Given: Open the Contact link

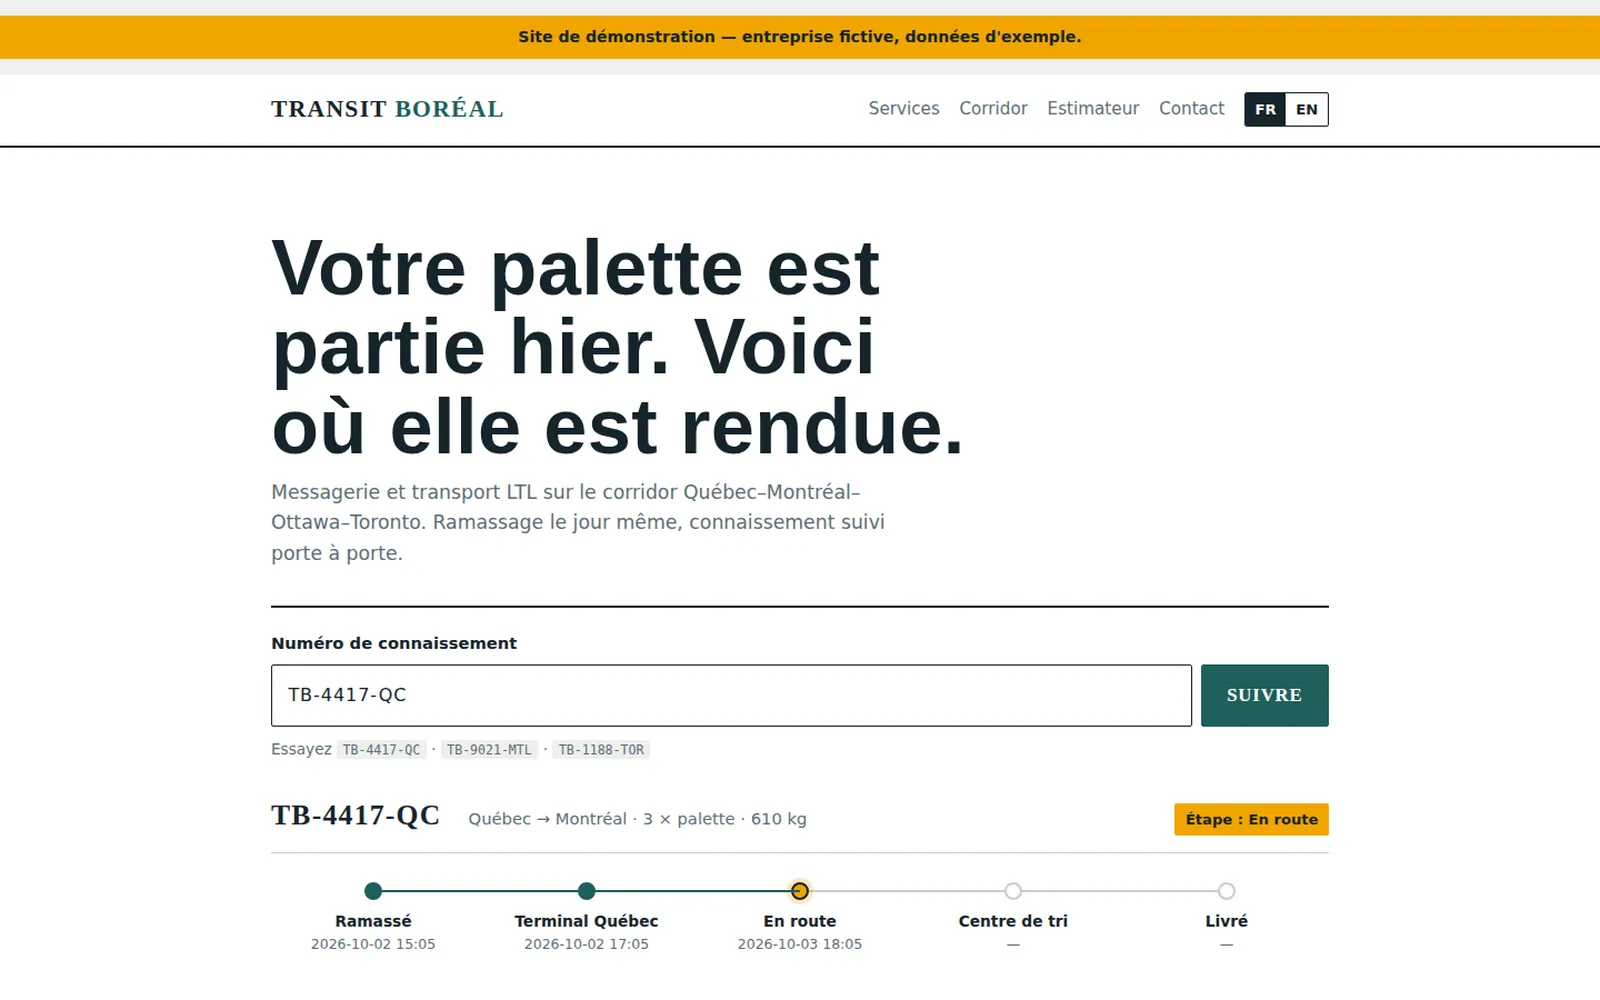Looking at the screenshot, I should coord(1191,109).
